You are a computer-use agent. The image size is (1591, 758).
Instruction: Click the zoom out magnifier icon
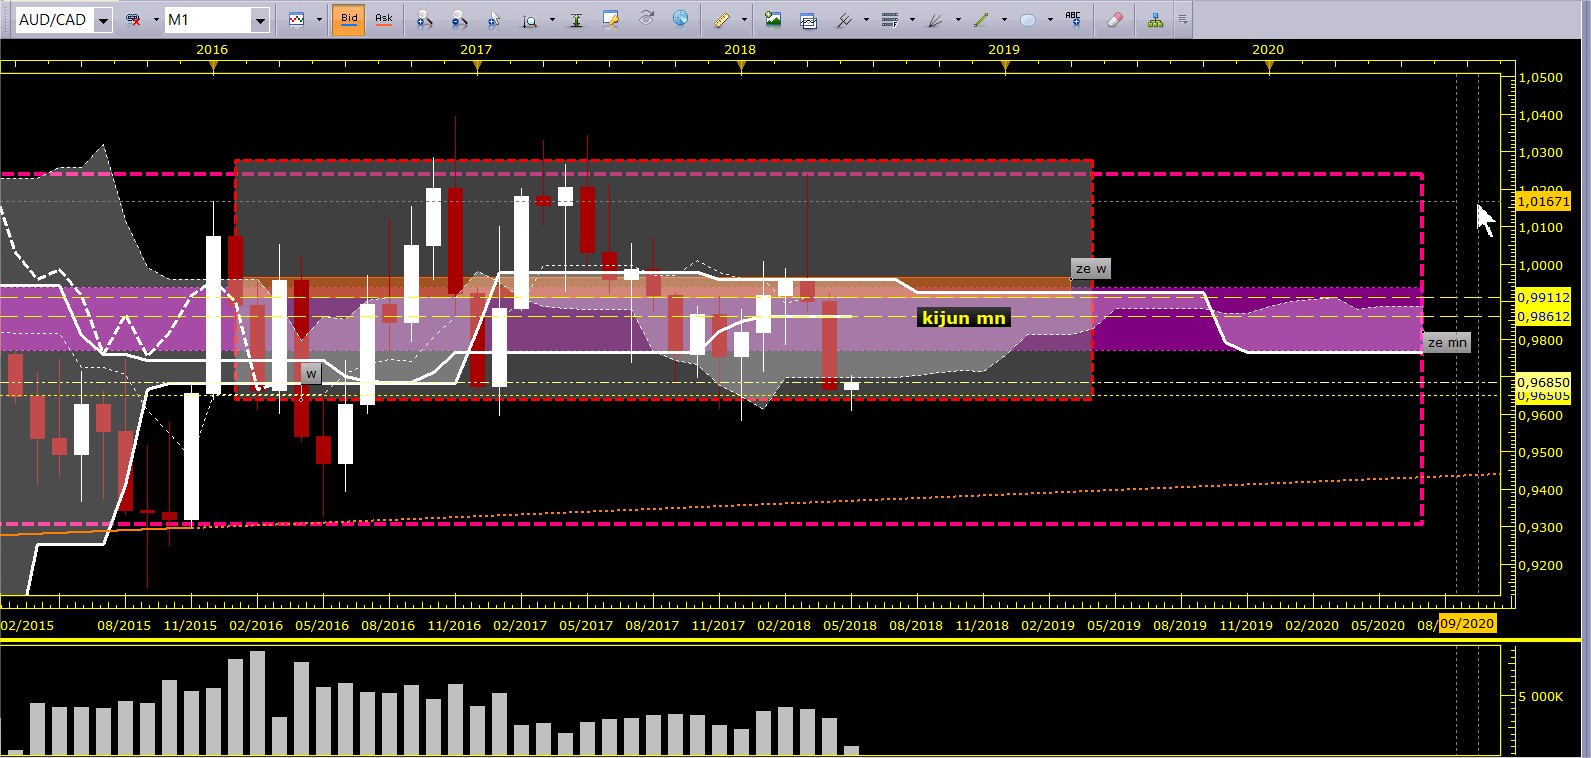point(459,19)
